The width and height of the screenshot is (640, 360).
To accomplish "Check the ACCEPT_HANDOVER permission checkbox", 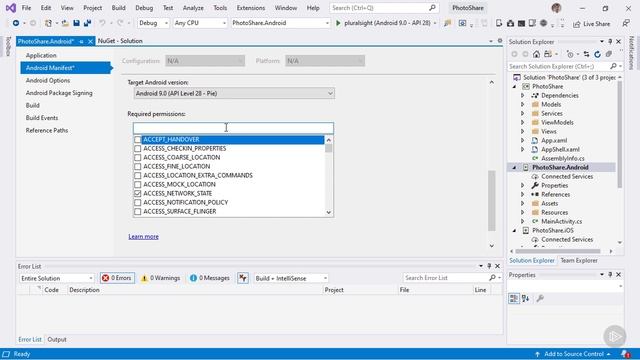I will click(138, 140).
